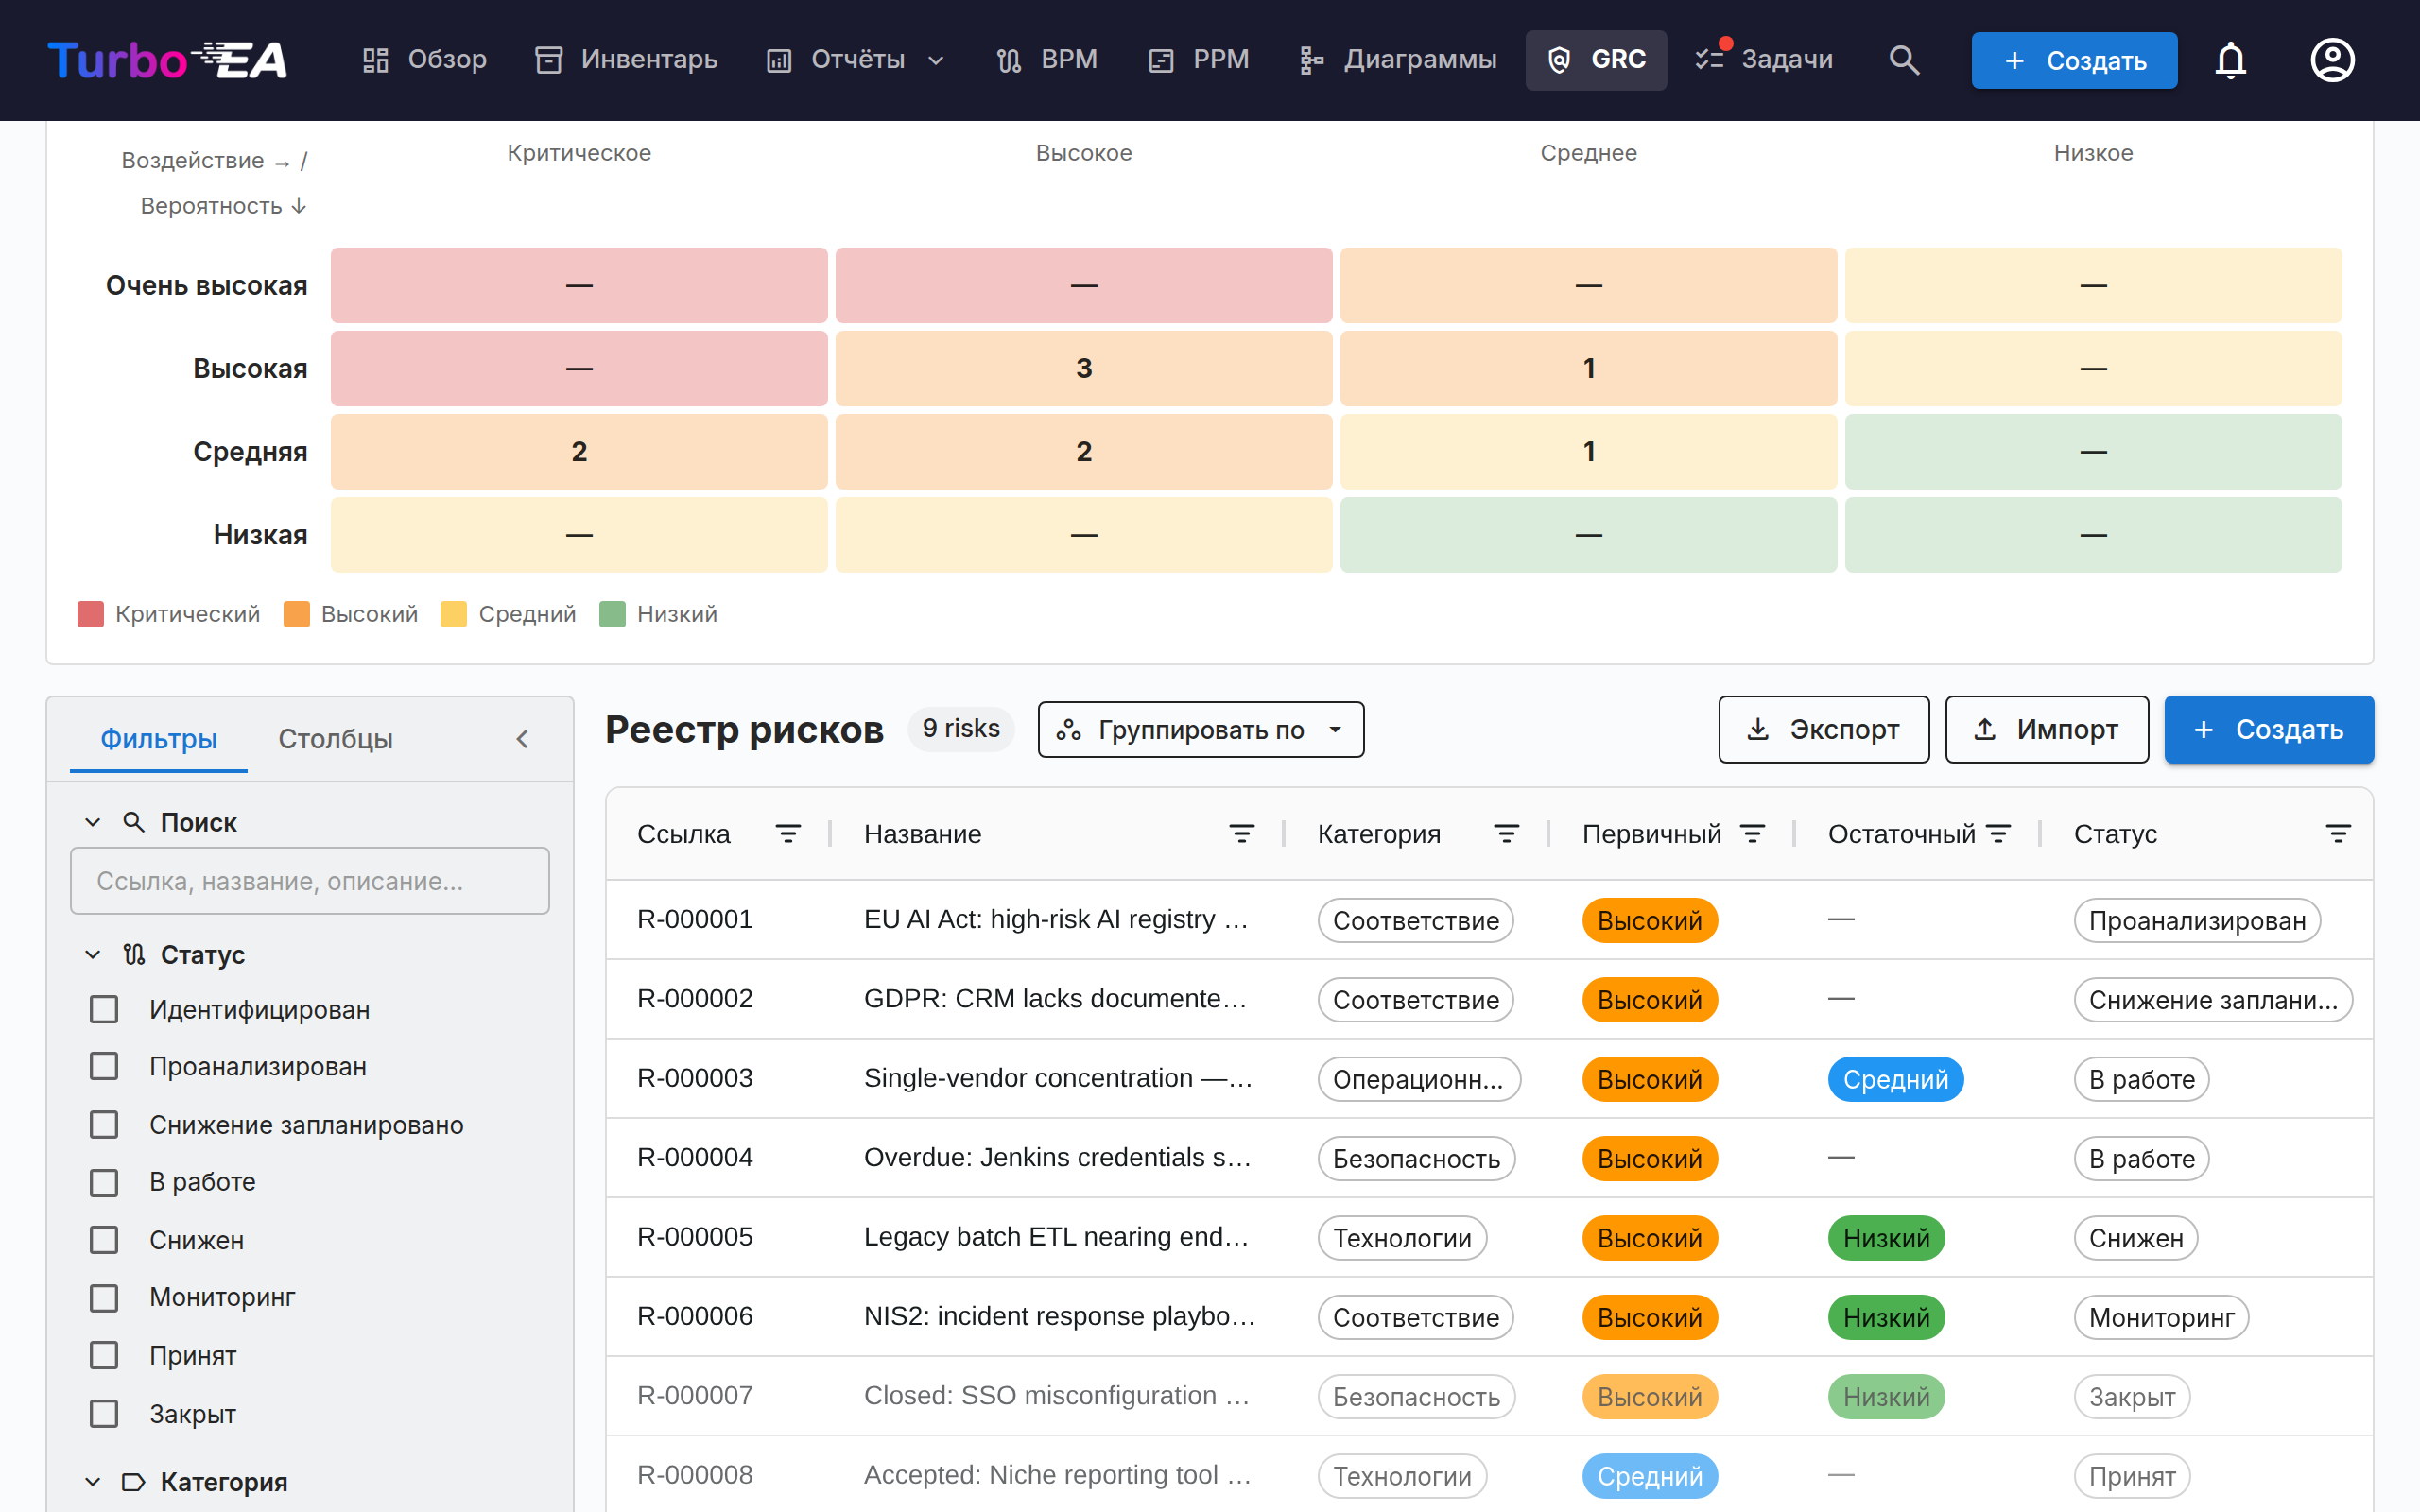The width and height of the screenshot is (2420, 1512).
Task: Check the Идентифицирован status filter
Action: pos(104,1009)
